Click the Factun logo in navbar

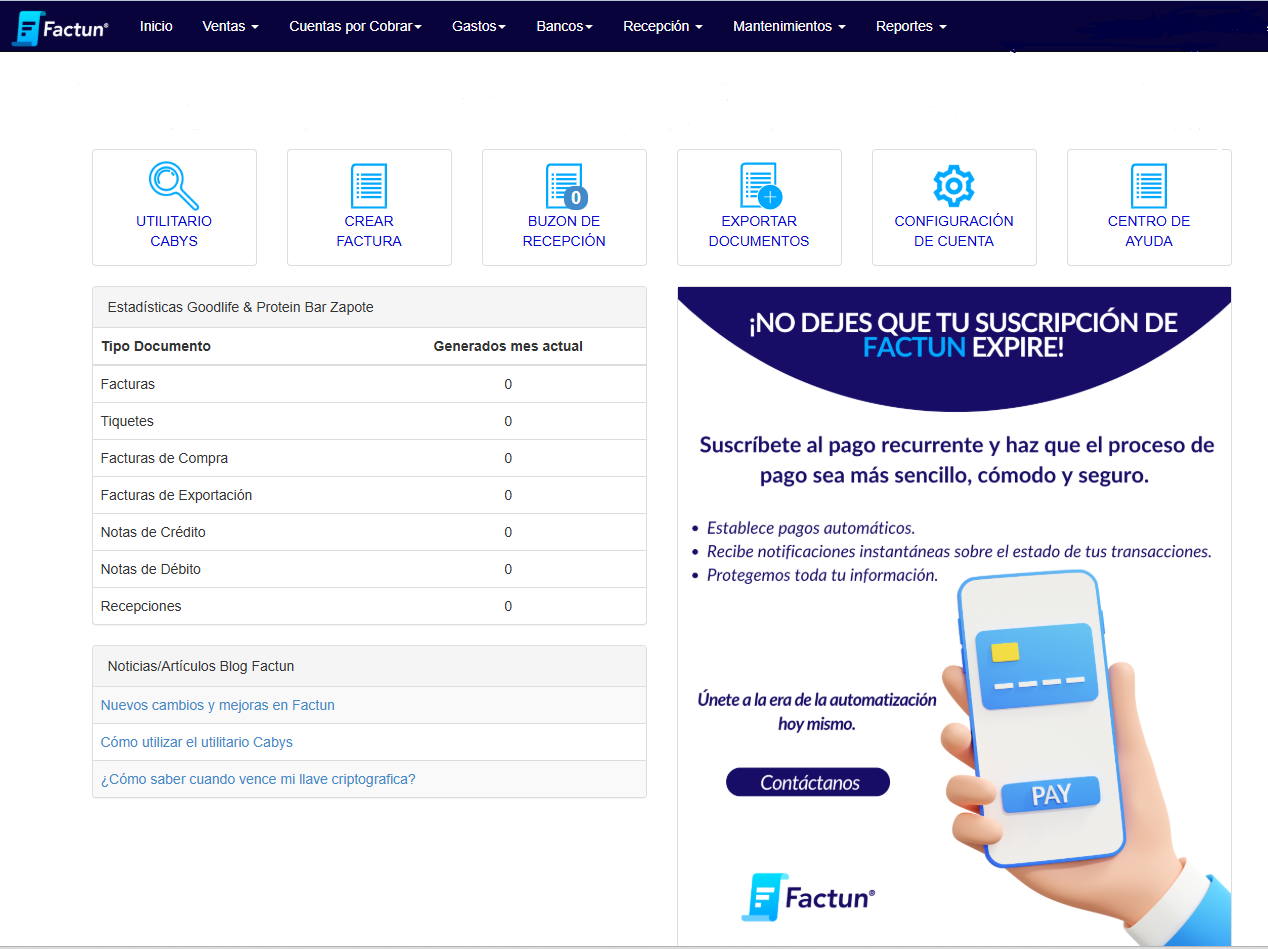pos(60,28)
